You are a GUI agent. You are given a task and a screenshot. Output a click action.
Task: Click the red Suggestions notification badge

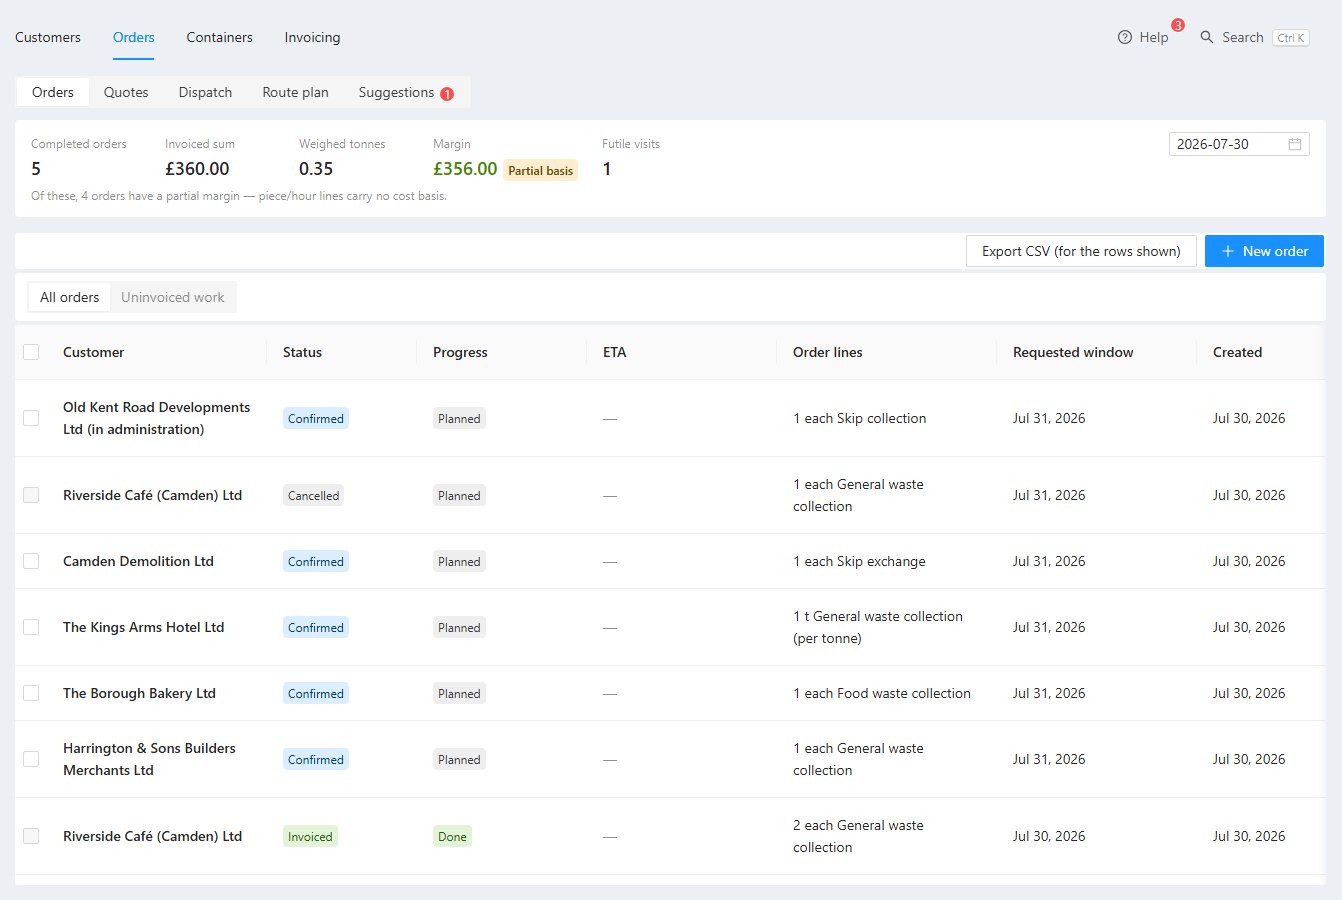point(447,94)
